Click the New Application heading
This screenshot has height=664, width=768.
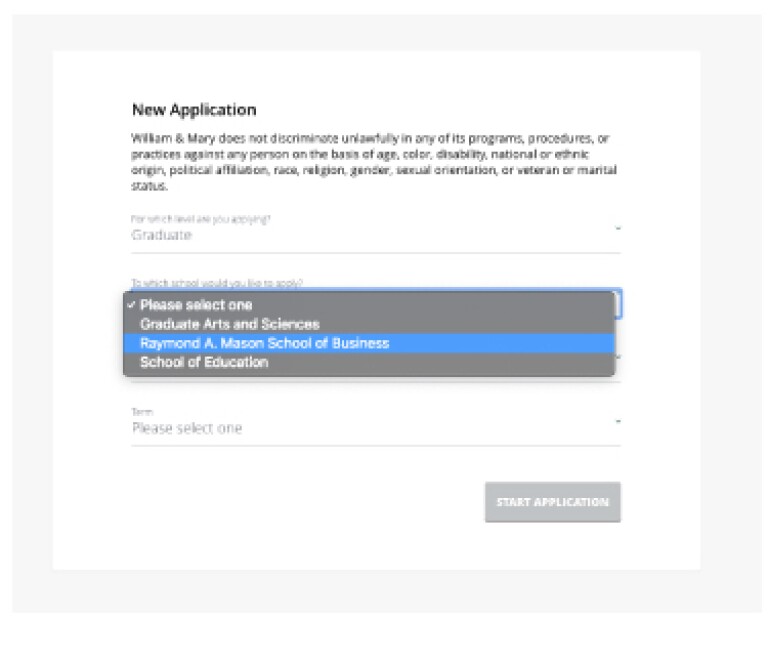[x=194, y=110]
